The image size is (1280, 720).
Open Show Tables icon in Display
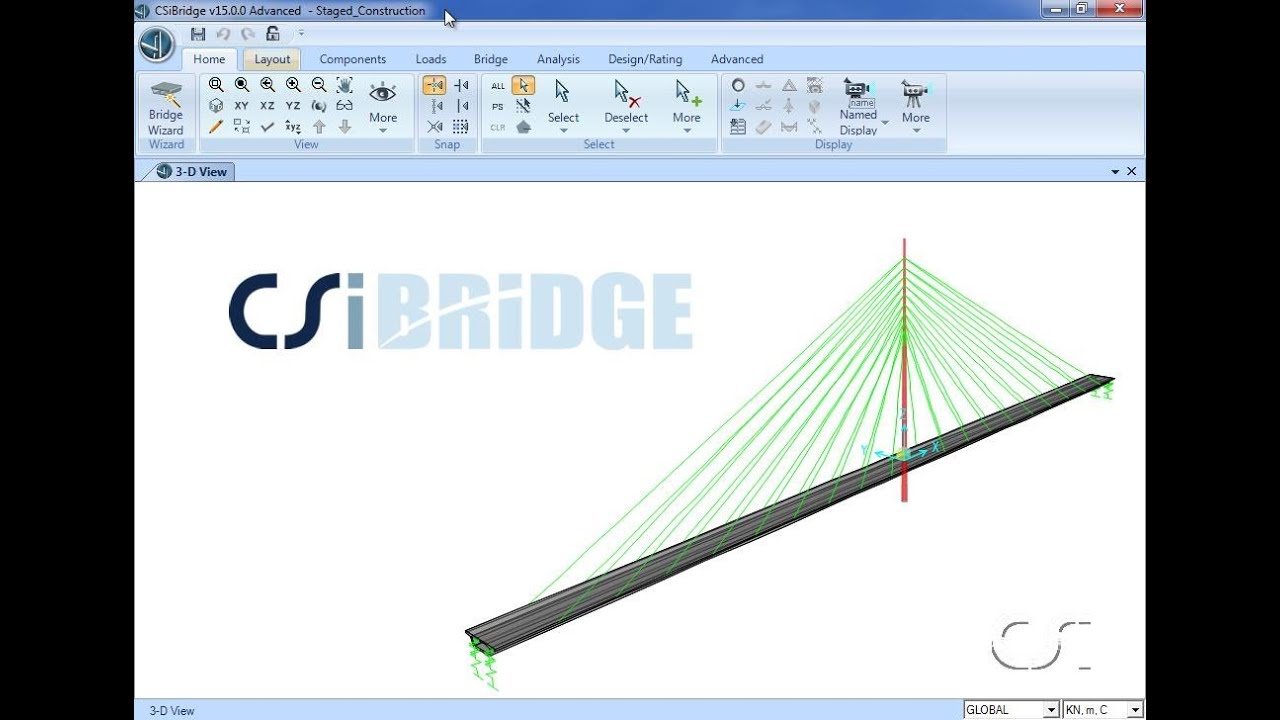coord(738,127)
